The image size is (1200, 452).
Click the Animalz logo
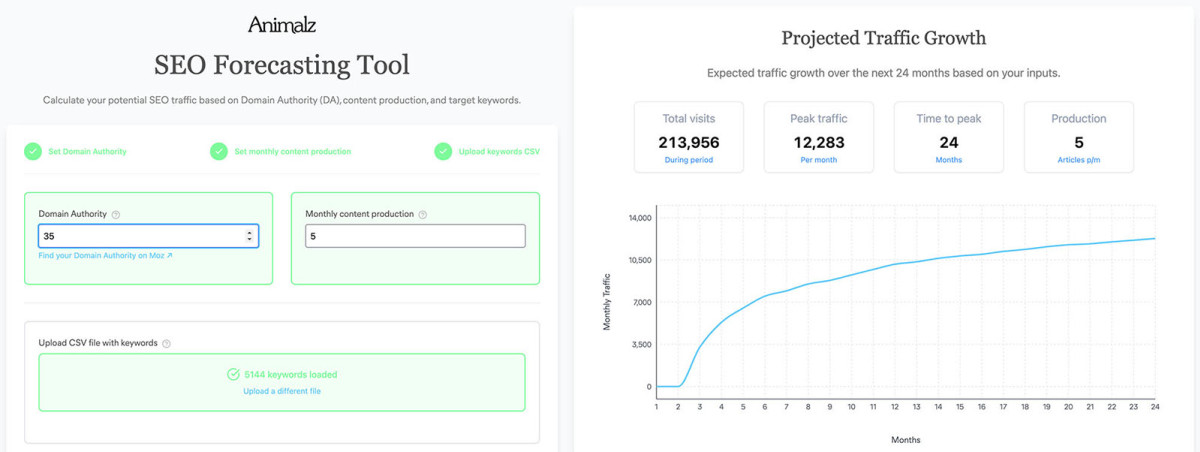(281, 25)
